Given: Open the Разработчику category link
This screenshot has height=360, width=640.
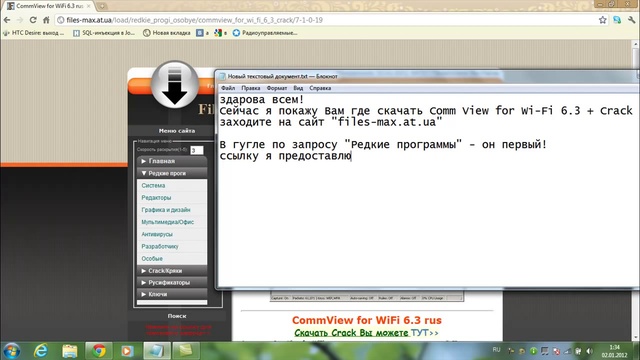Looking at the screenshot, I should pos(160,247).
